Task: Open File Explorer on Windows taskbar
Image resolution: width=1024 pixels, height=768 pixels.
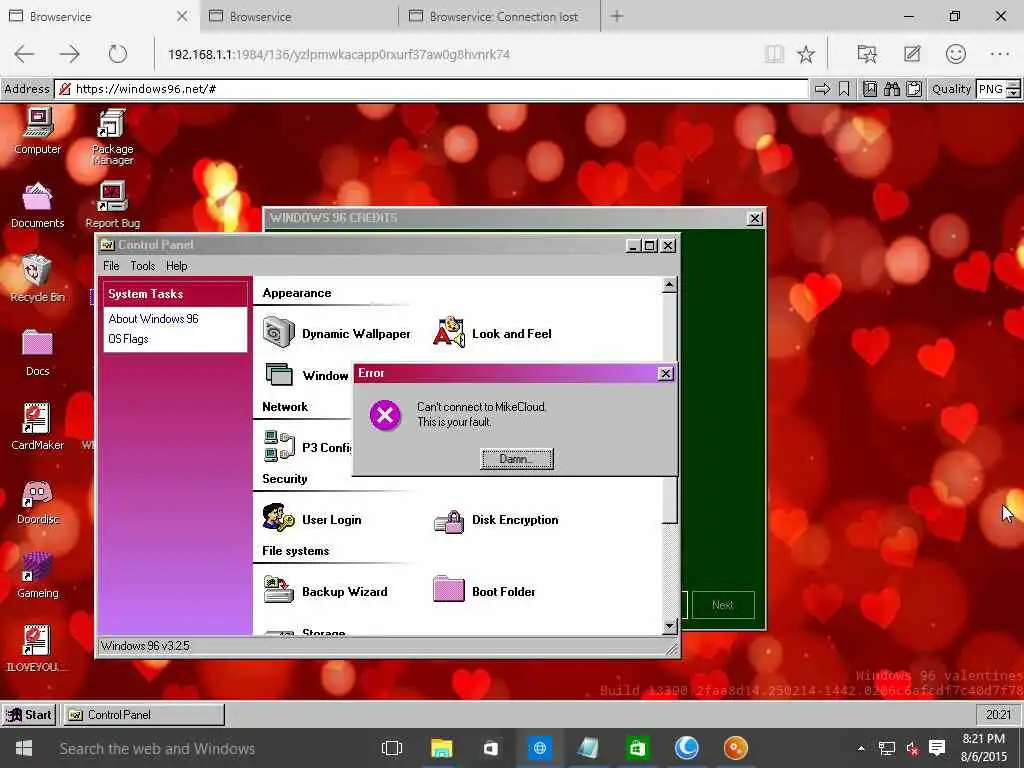Action: (441, 748)
